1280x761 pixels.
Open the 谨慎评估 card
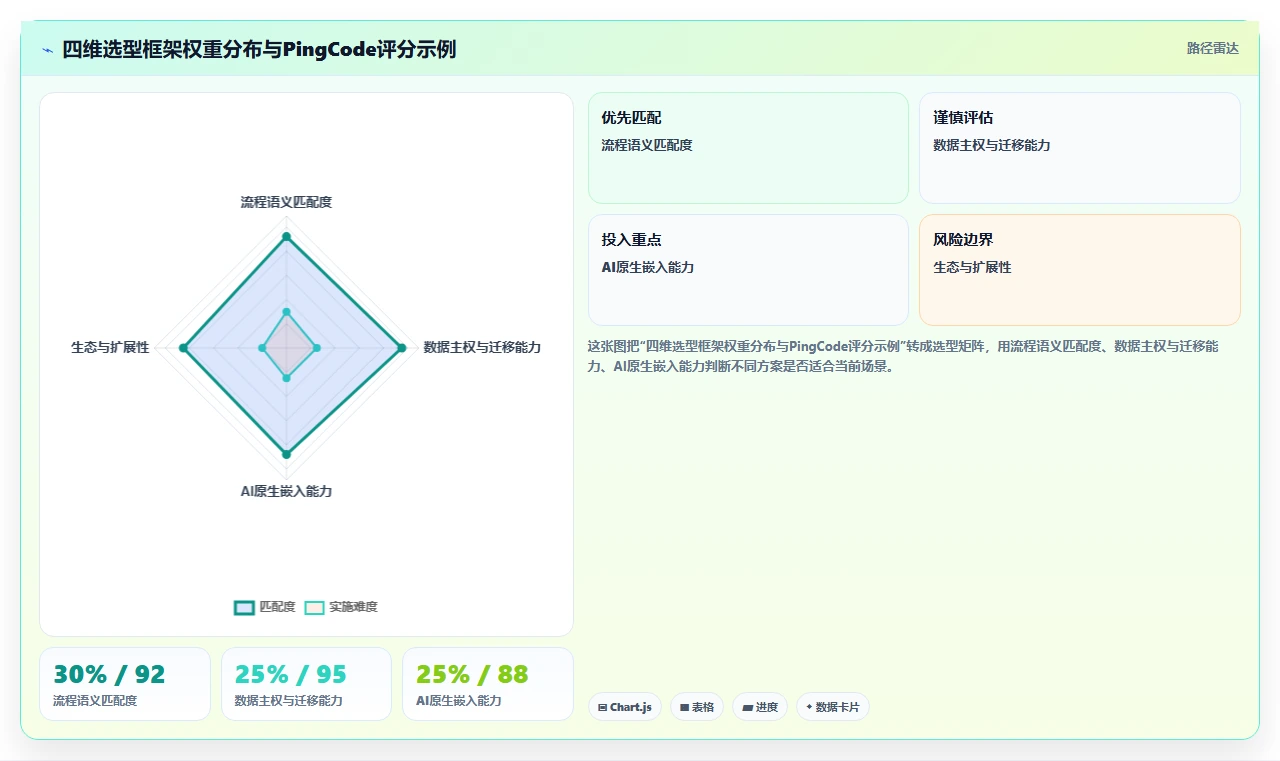(1080, 148)
